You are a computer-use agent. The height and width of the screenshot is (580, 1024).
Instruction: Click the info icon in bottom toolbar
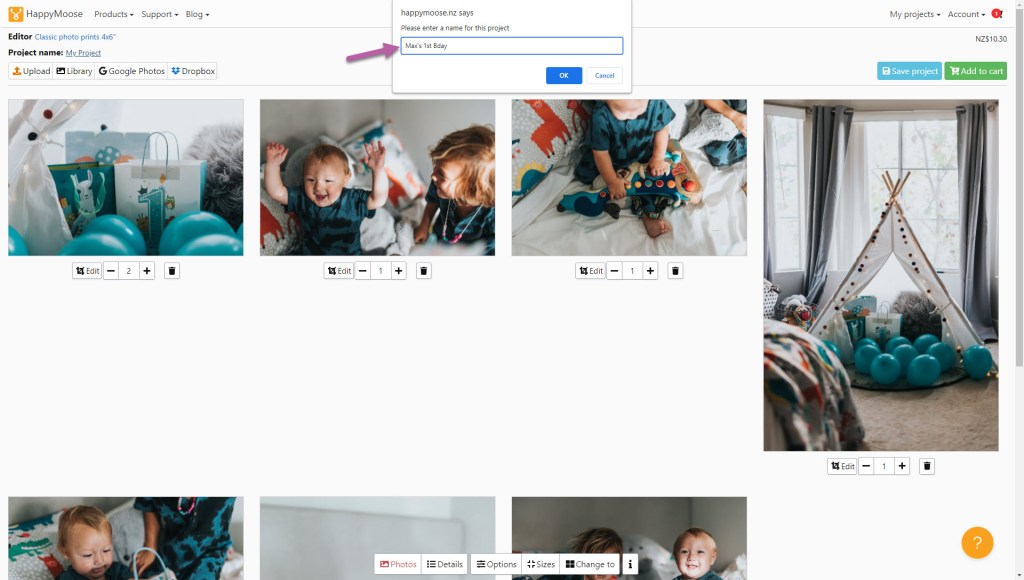click(630, 564)
